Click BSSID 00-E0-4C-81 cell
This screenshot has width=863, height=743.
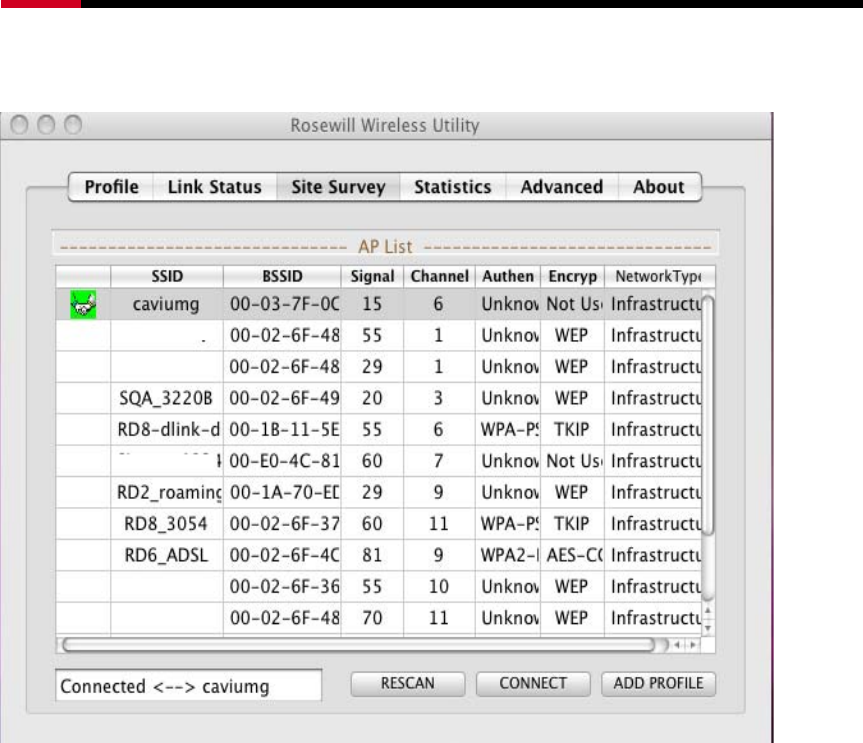point(283,461)
